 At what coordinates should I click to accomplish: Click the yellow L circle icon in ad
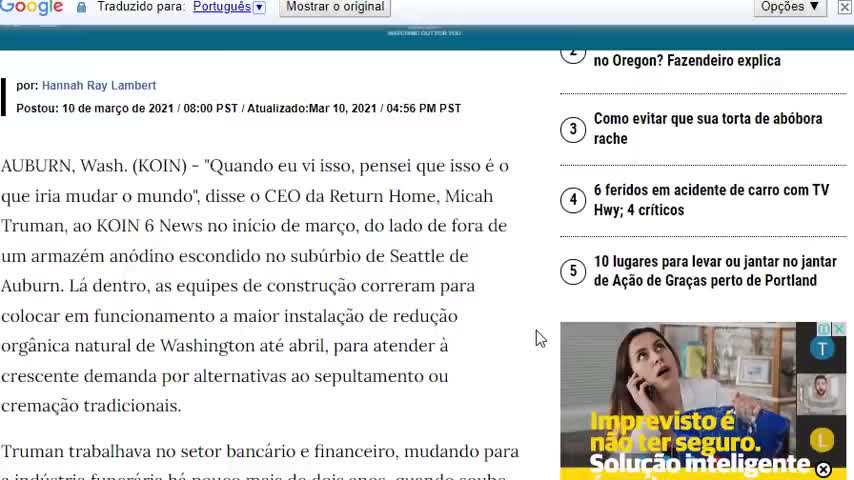point(822,440)
